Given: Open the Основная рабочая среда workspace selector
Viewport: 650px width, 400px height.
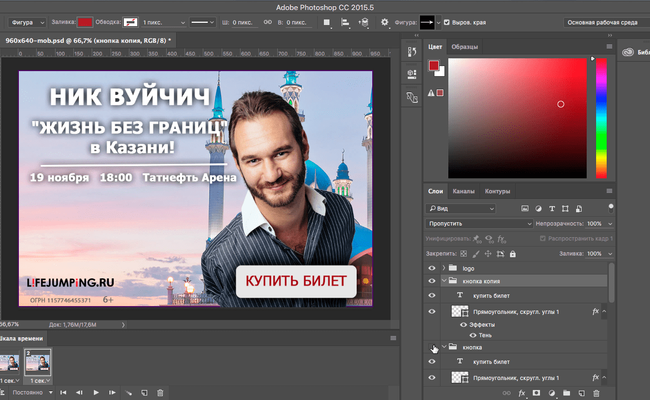Looking at the screenshot, I should [x=604, y=21].
